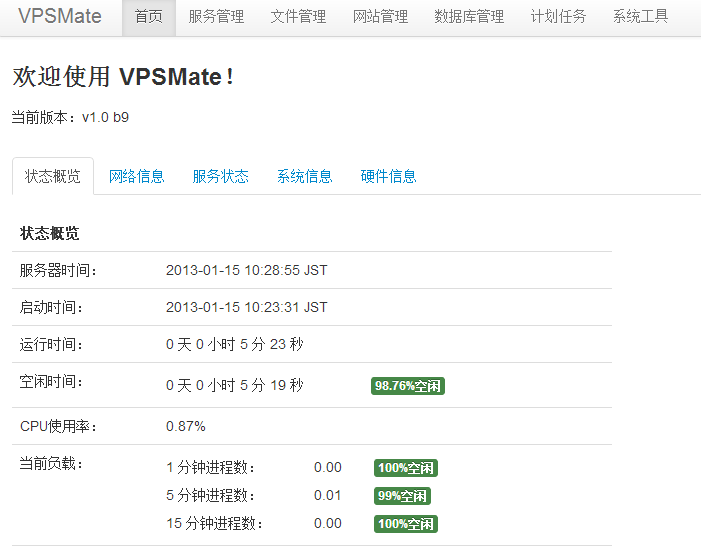Click the 服务器时间 label
Viewport: 701px width, 555px height.
[58, 270]
